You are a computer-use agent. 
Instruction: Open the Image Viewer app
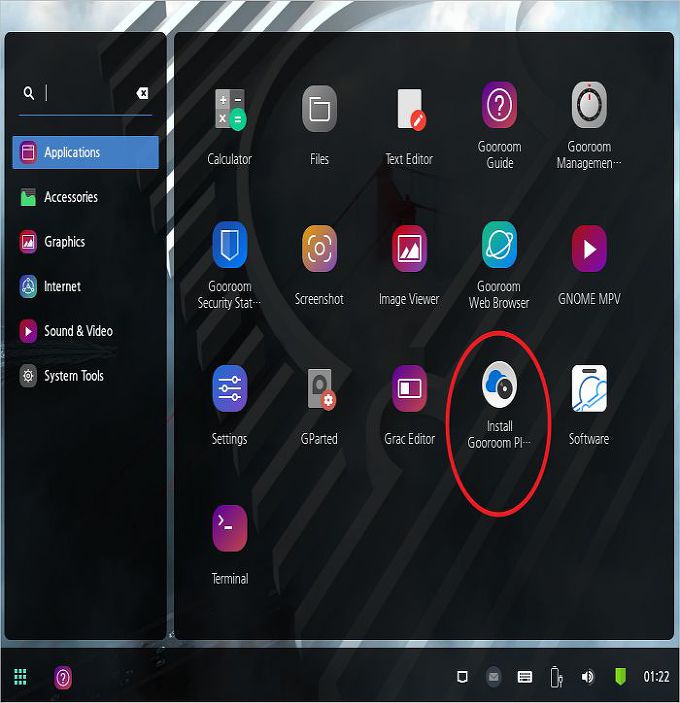409,249
